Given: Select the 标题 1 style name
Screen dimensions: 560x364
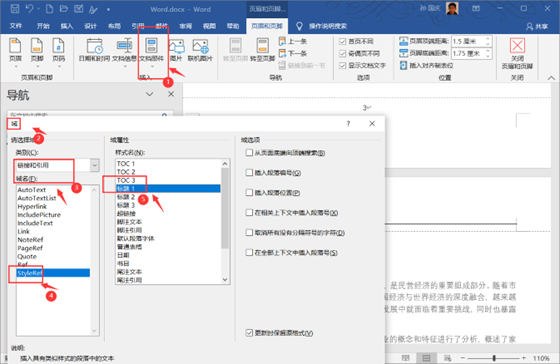Looking at the screenshot, I should 168,188.
